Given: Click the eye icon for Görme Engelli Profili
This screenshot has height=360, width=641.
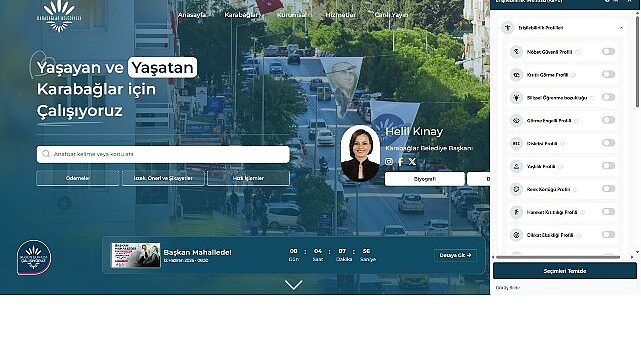Looking at the screenshot, I should 516,121.
